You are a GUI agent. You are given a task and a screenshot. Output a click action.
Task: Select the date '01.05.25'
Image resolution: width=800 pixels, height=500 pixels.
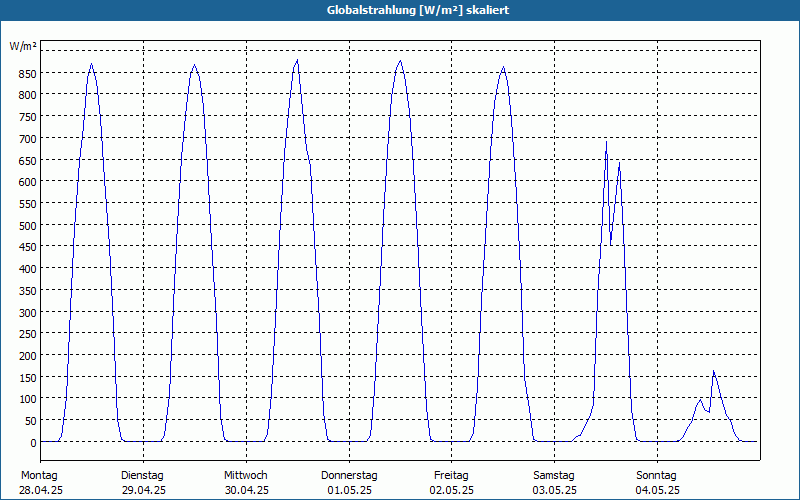(x=349, y=491)
